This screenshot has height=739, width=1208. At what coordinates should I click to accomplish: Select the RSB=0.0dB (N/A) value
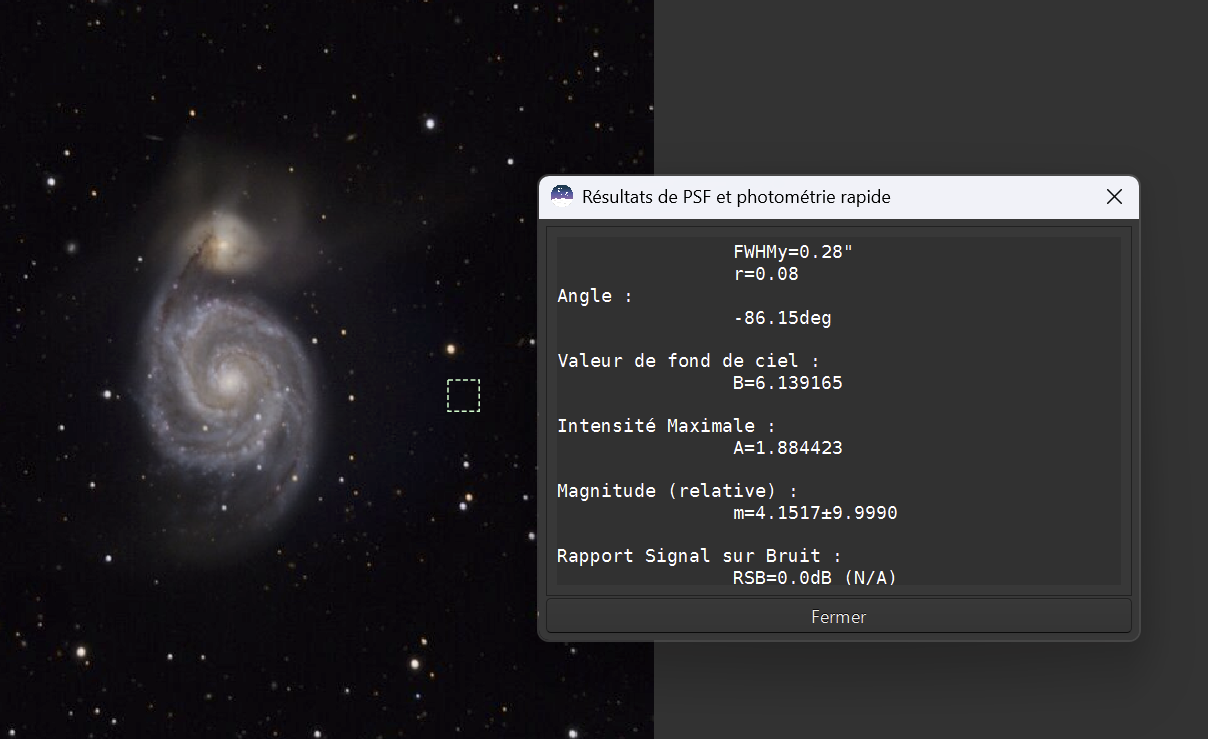(x=815, y=577)
